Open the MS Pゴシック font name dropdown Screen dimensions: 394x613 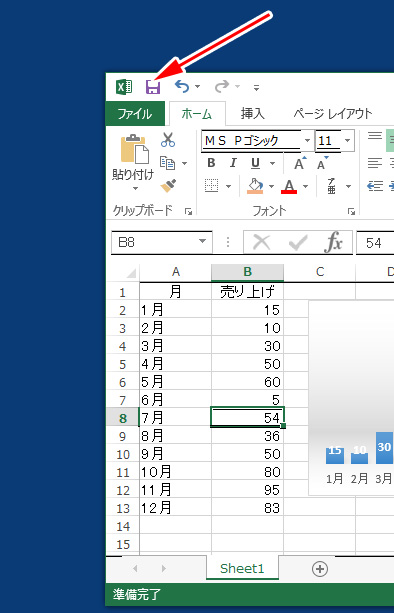click(x=308, y=140)
